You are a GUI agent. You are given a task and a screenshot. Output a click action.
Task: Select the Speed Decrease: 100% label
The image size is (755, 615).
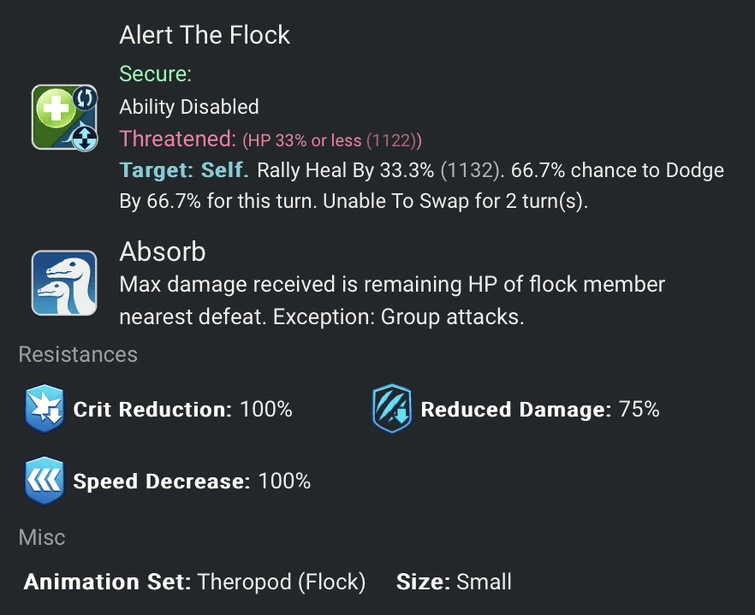(191, 481)
